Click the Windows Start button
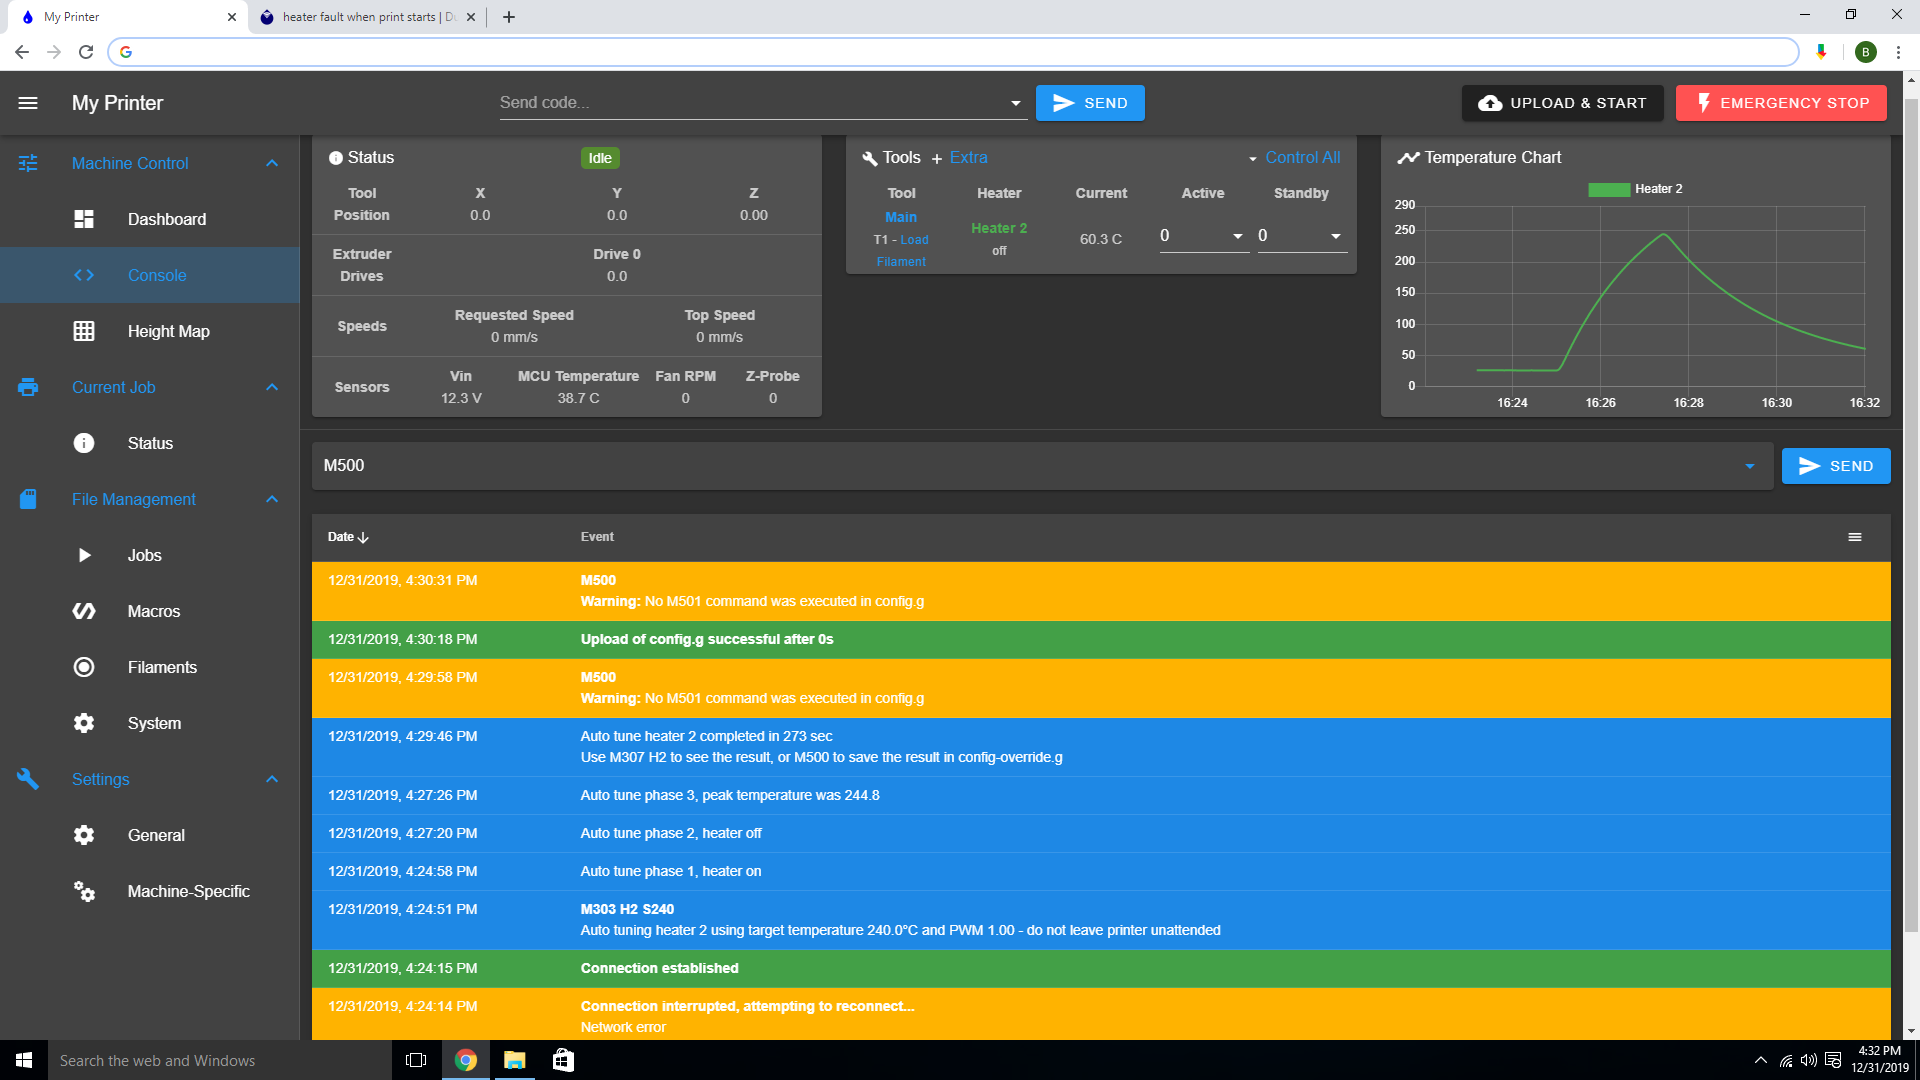This screenshot has height=1080, width=1920. [x=24, y=1060]
